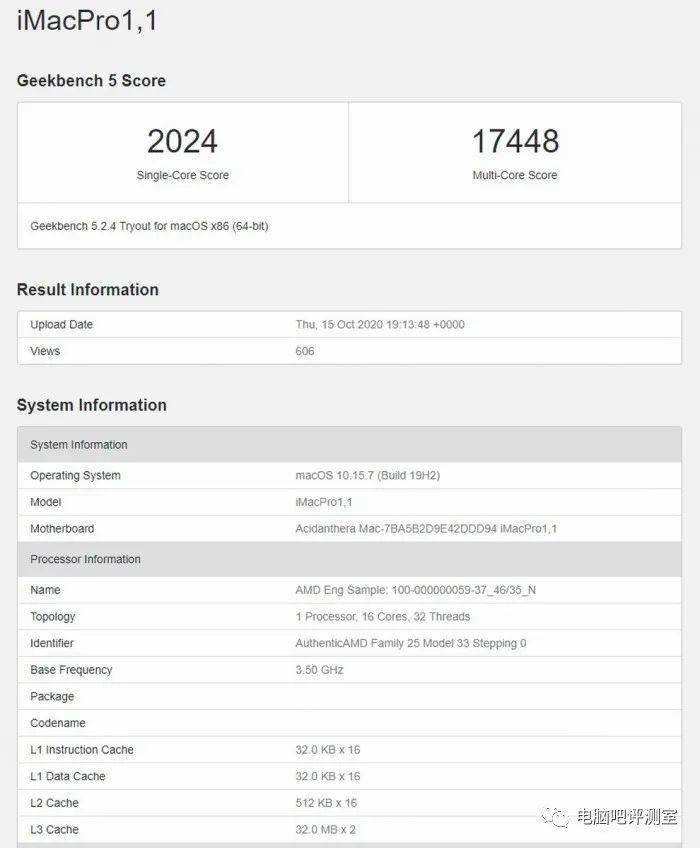
Task: Click the Views label
Action: (x=45, y=351)
